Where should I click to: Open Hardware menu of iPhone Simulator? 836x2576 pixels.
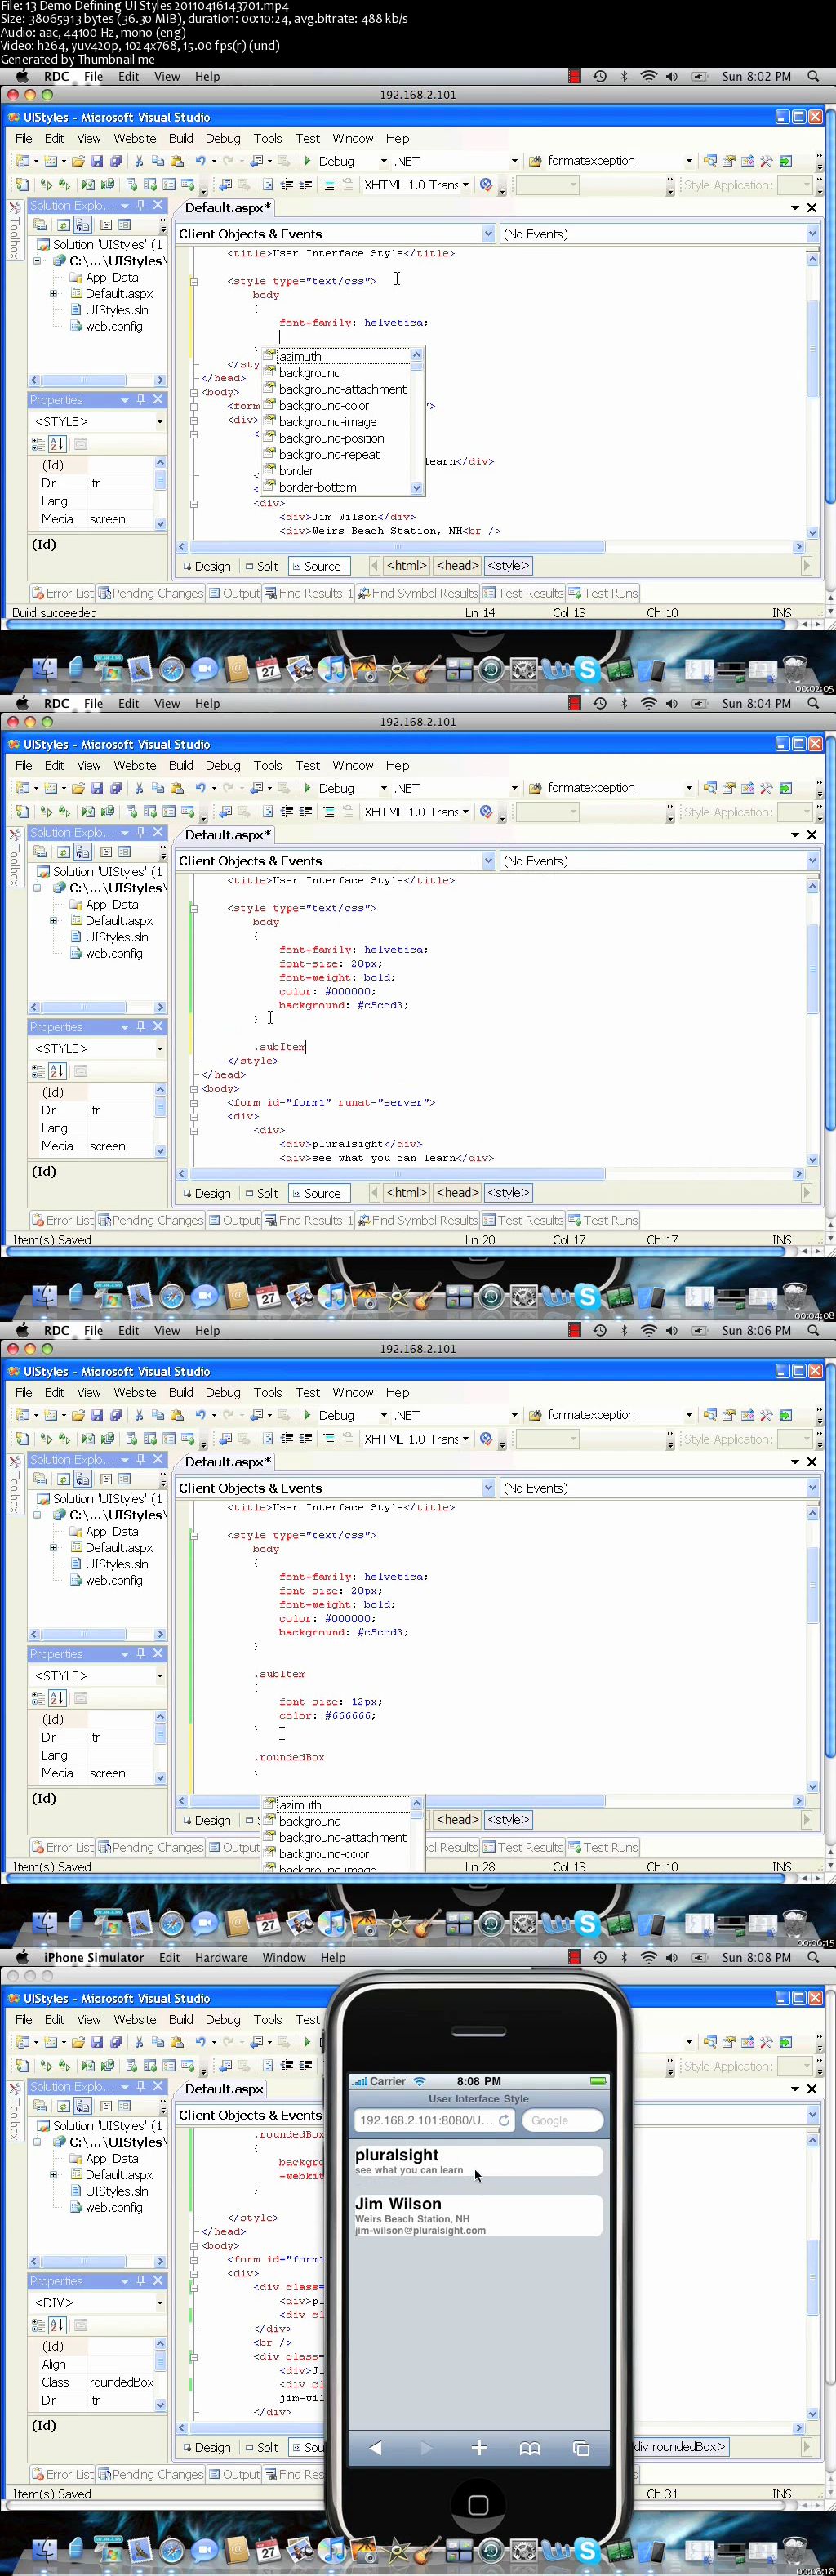[x=221, y=1957]
